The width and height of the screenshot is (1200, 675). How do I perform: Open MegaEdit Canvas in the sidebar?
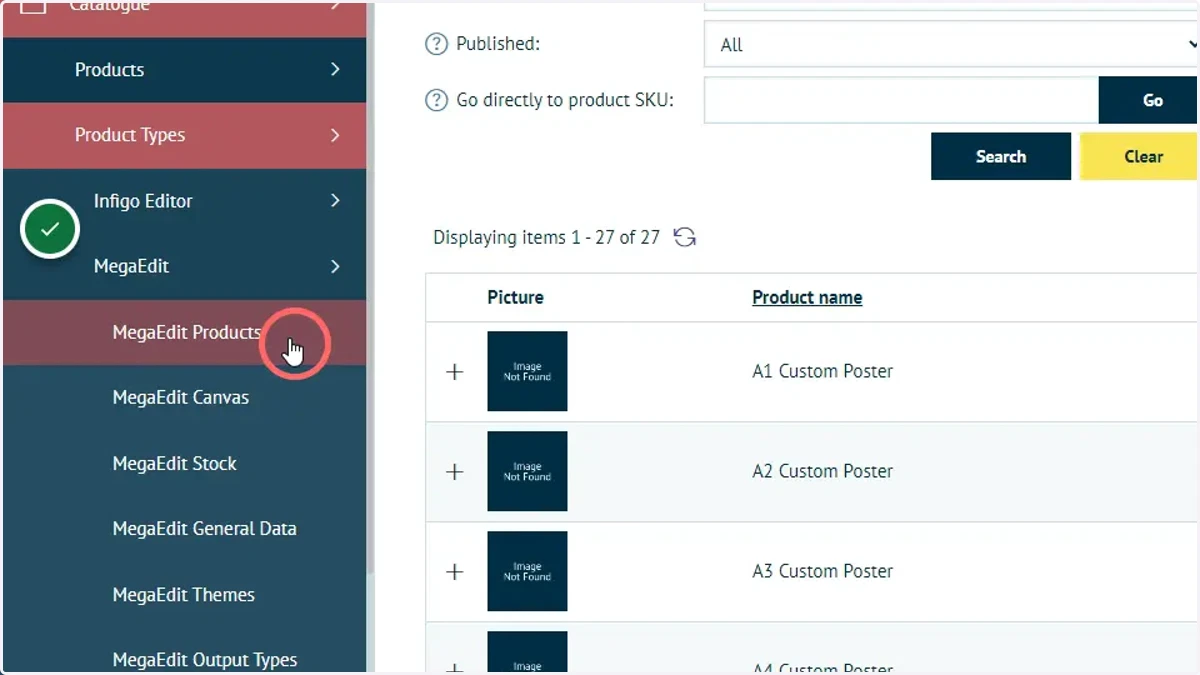click(184, 397)
